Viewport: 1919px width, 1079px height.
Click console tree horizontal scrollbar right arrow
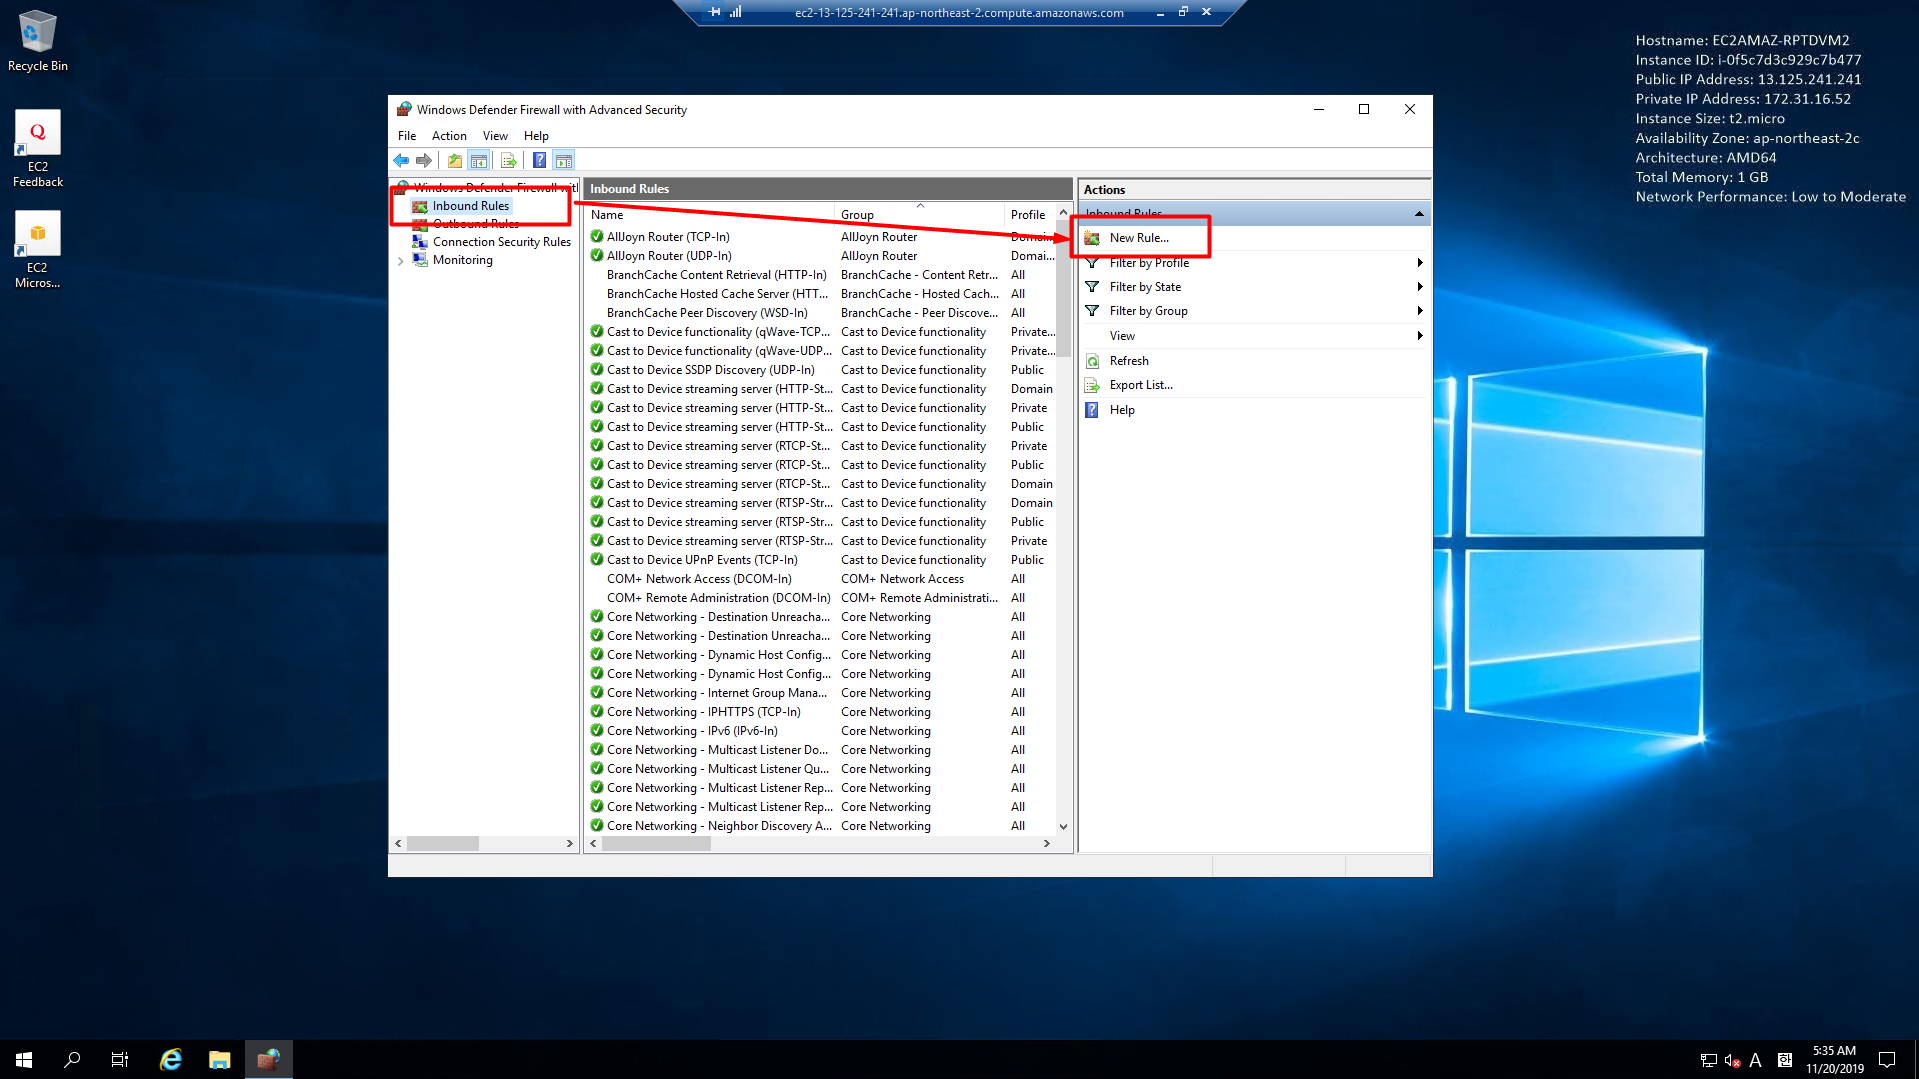pyautogui.click(x=570, y=844)
